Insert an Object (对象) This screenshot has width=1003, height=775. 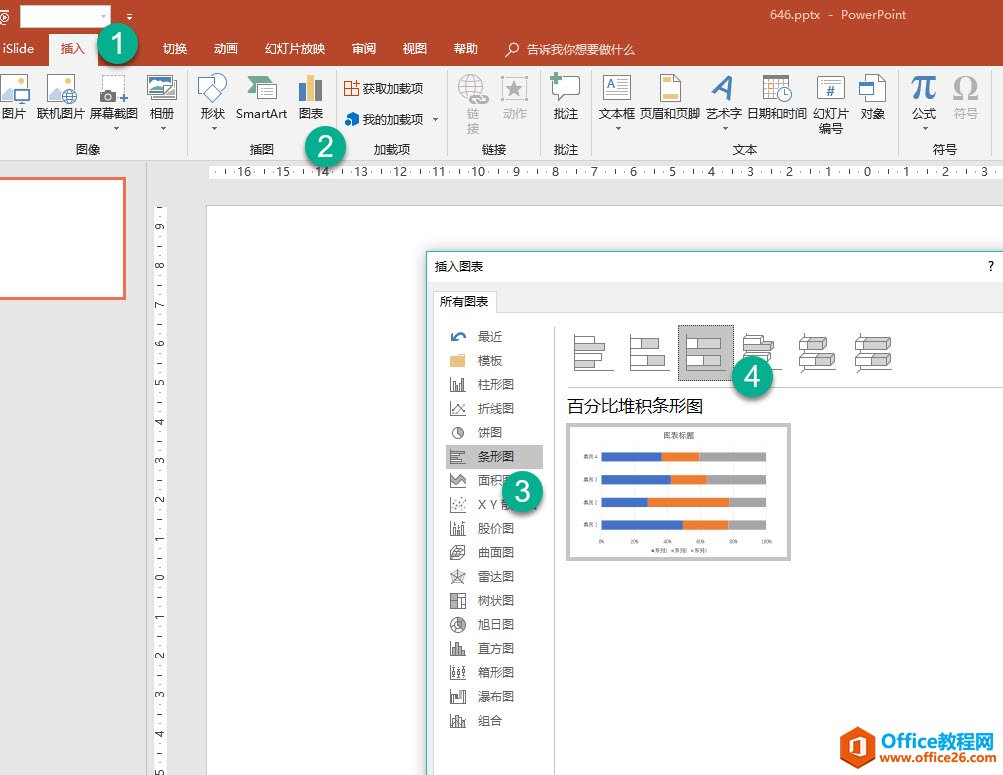873,97
